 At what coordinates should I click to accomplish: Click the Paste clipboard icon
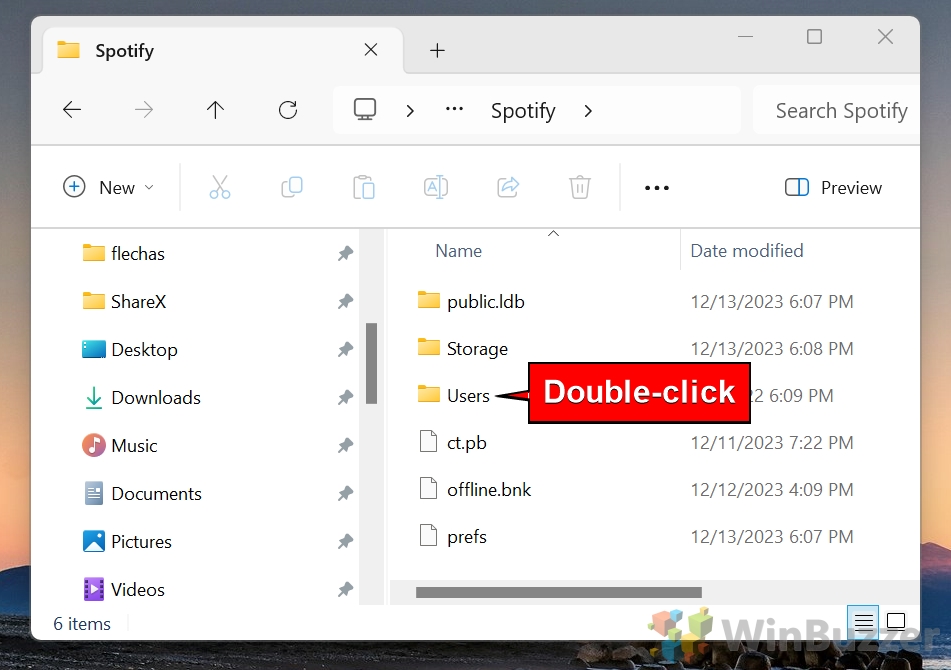(364, 187)
